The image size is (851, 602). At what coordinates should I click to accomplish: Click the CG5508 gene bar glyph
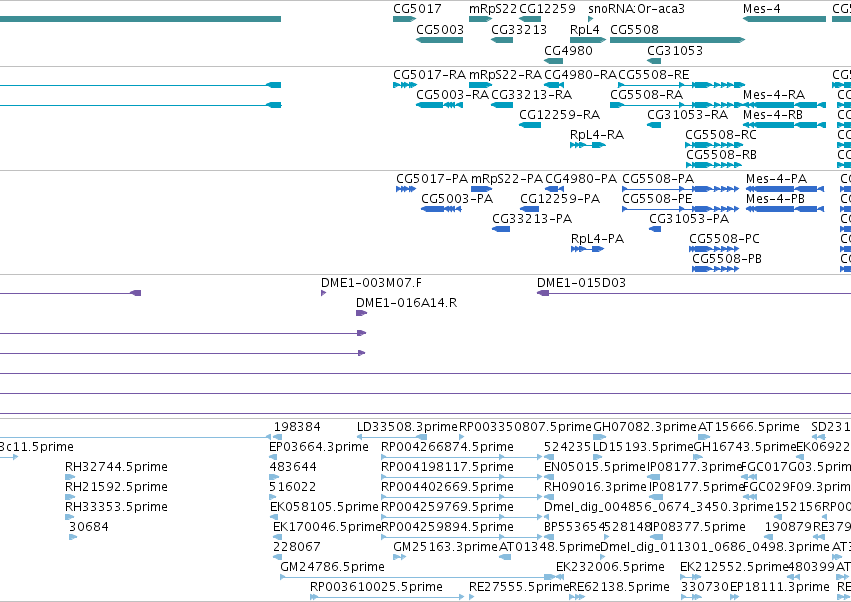click(677, 40)
